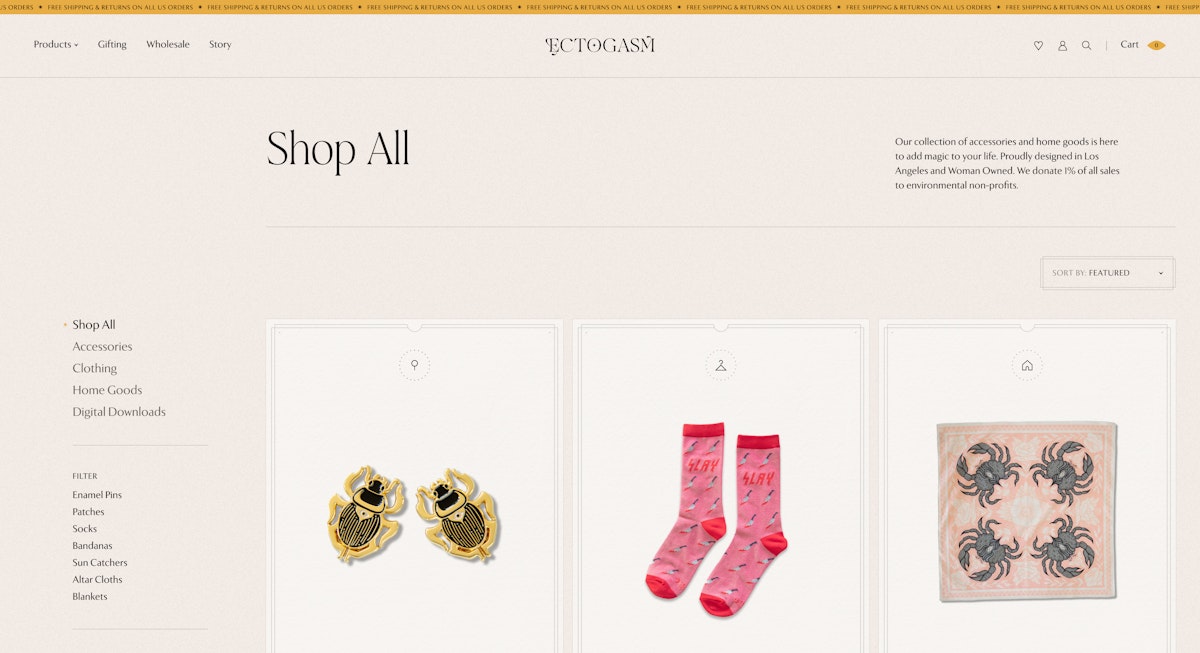This screenshot has height=653, width=1200.
Task: Open the Sort By Featured dropdown
Action: tap(1108, 273)
